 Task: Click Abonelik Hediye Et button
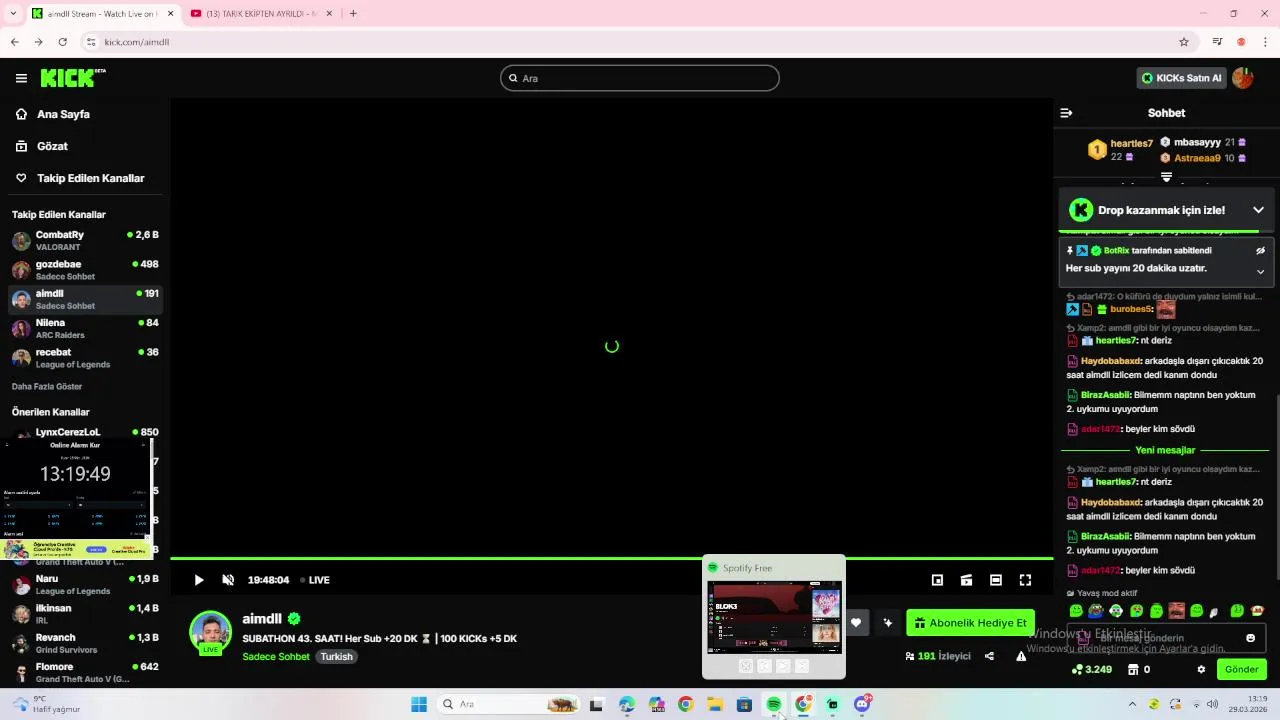[x=970, y=623]
